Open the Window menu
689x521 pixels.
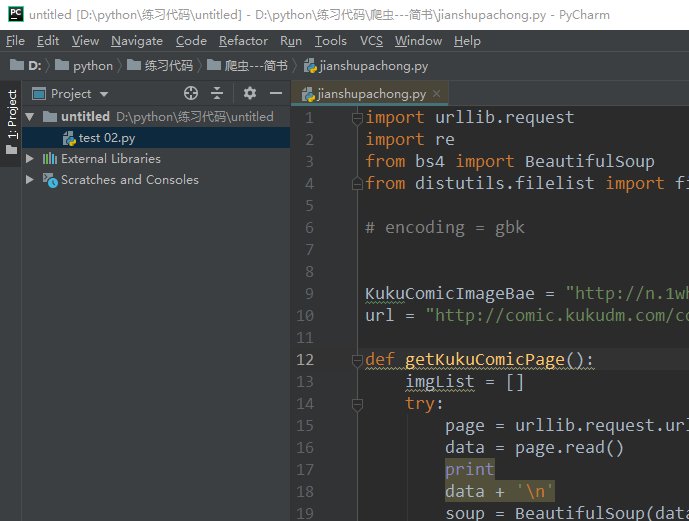pyautogui.click(x=418, y=41)
